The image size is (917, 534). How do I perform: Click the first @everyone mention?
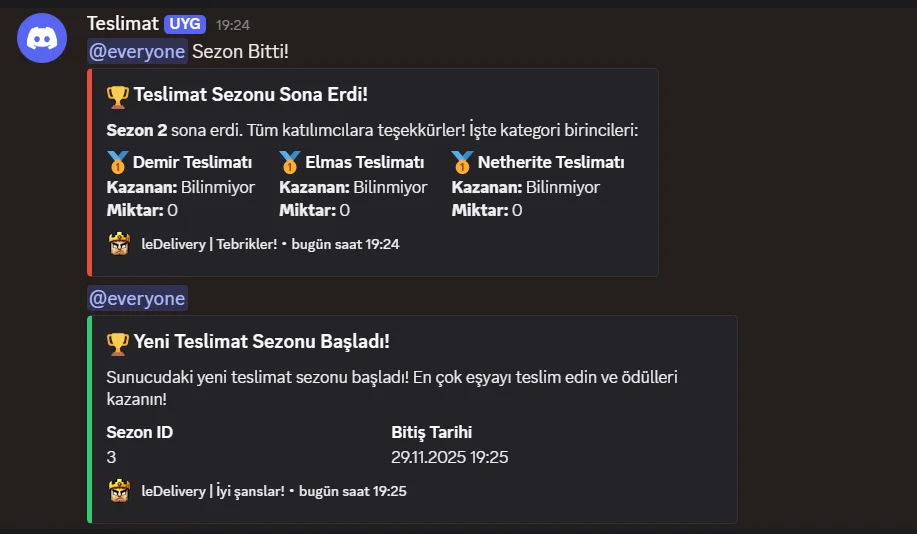[137, 51]
